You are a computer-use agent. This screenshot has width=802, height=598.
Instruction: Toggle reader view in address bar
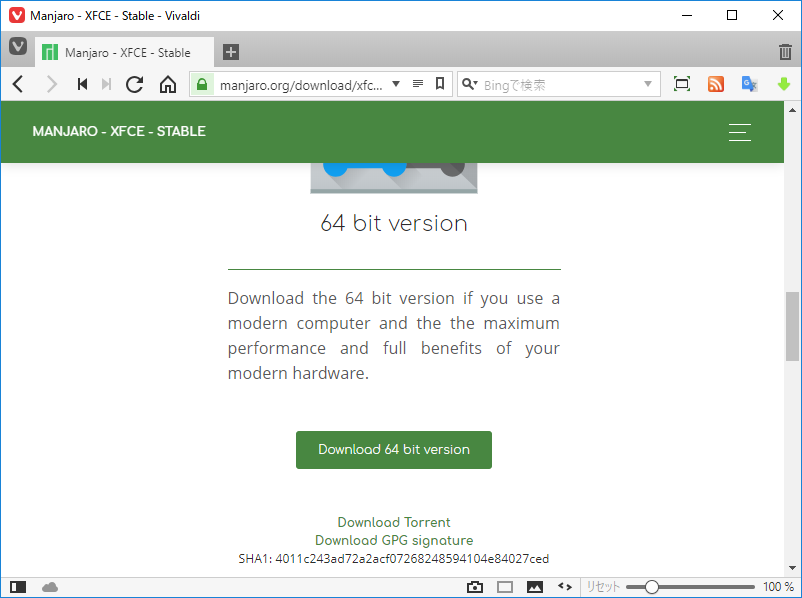(x=418, y=84)
